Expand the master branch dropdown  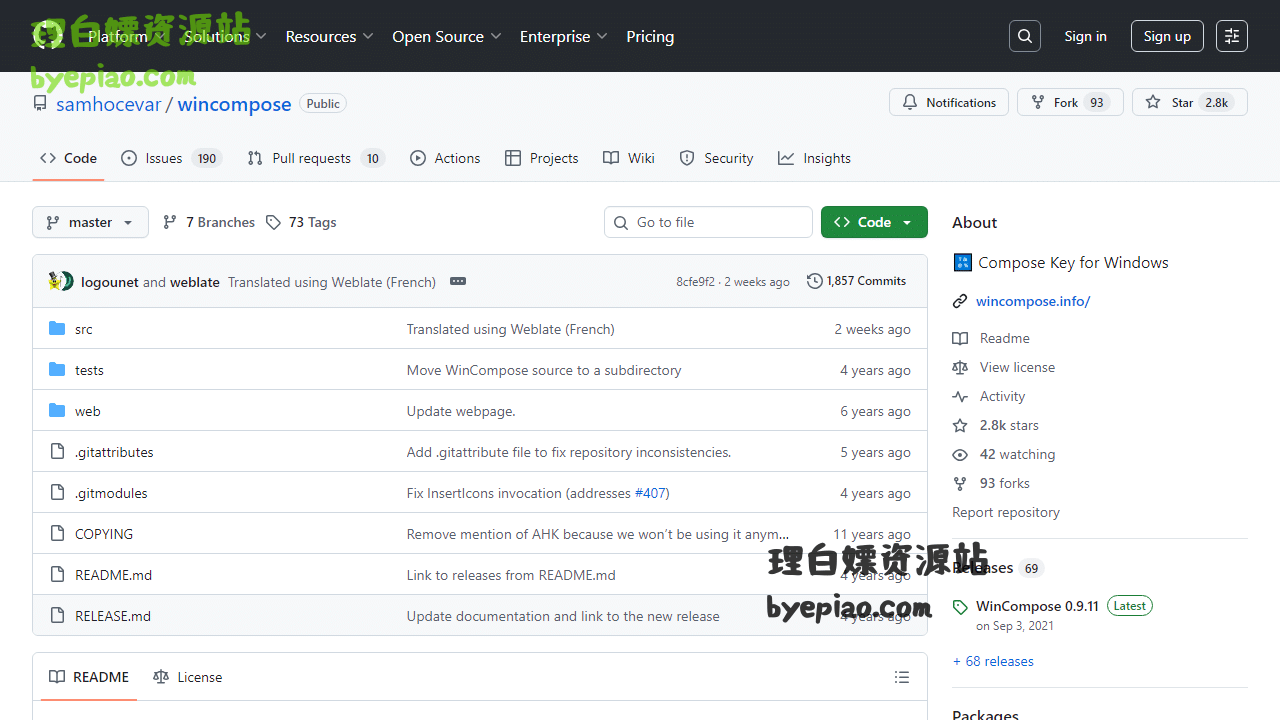pyautogui.click(x=90, y=222)
